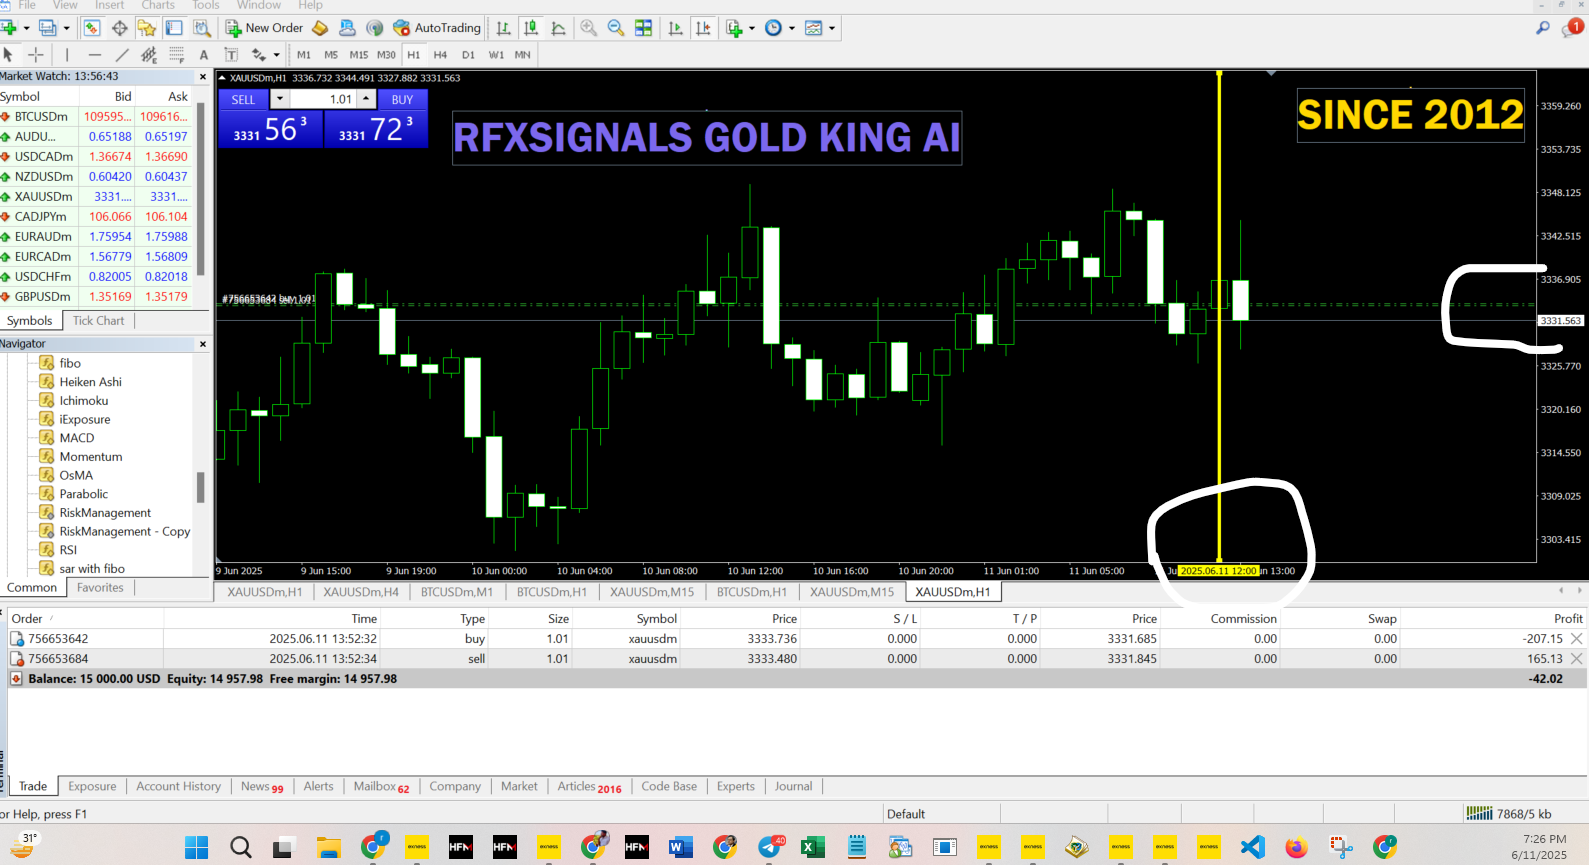The image size is (1589, 865).
Task: Select XAUUSDm row in Market Watch
Action: (97, 197)
